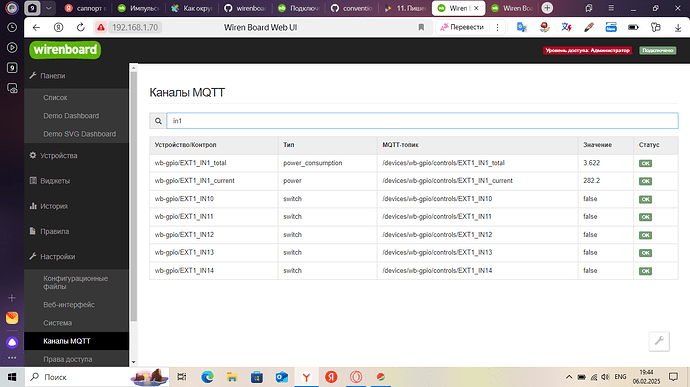Screen dimensions: 690x387
Task: Click the Перевести translate button
Action: pos(462,27)
